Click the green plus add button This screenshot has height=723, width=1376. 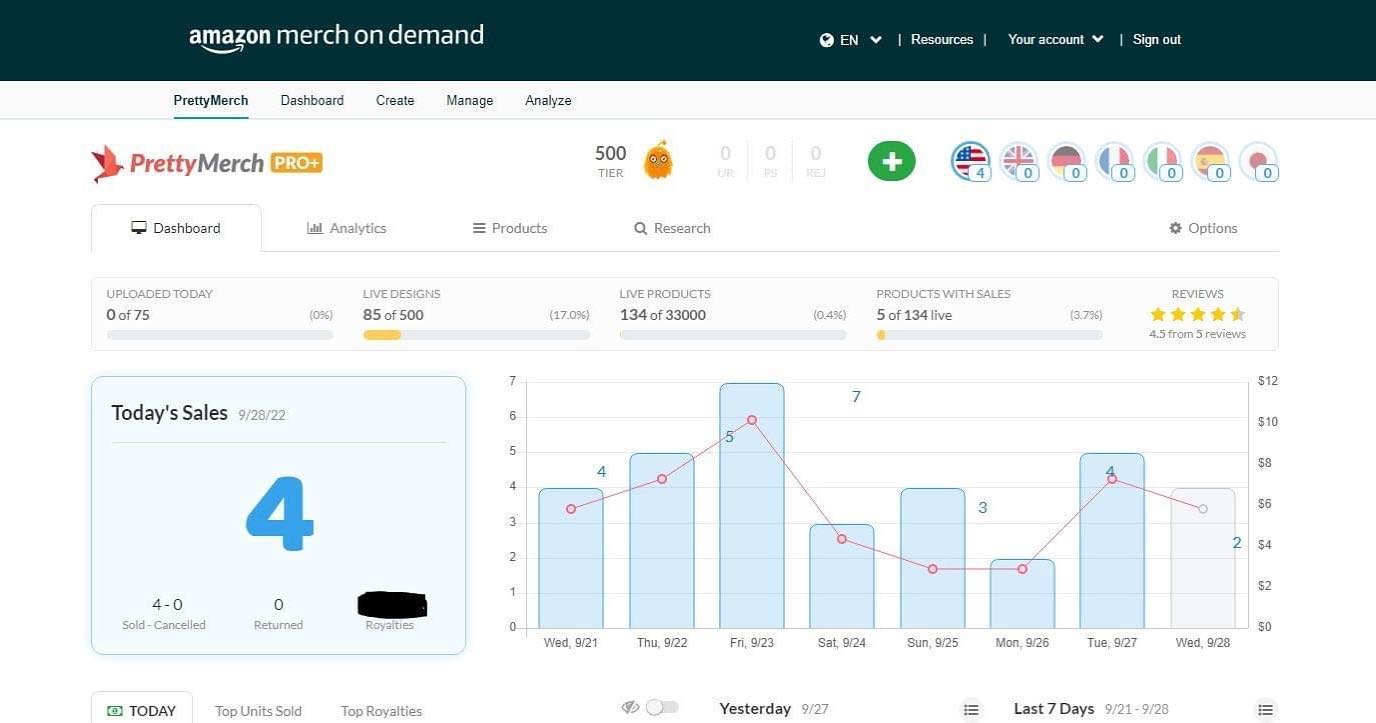891,161
